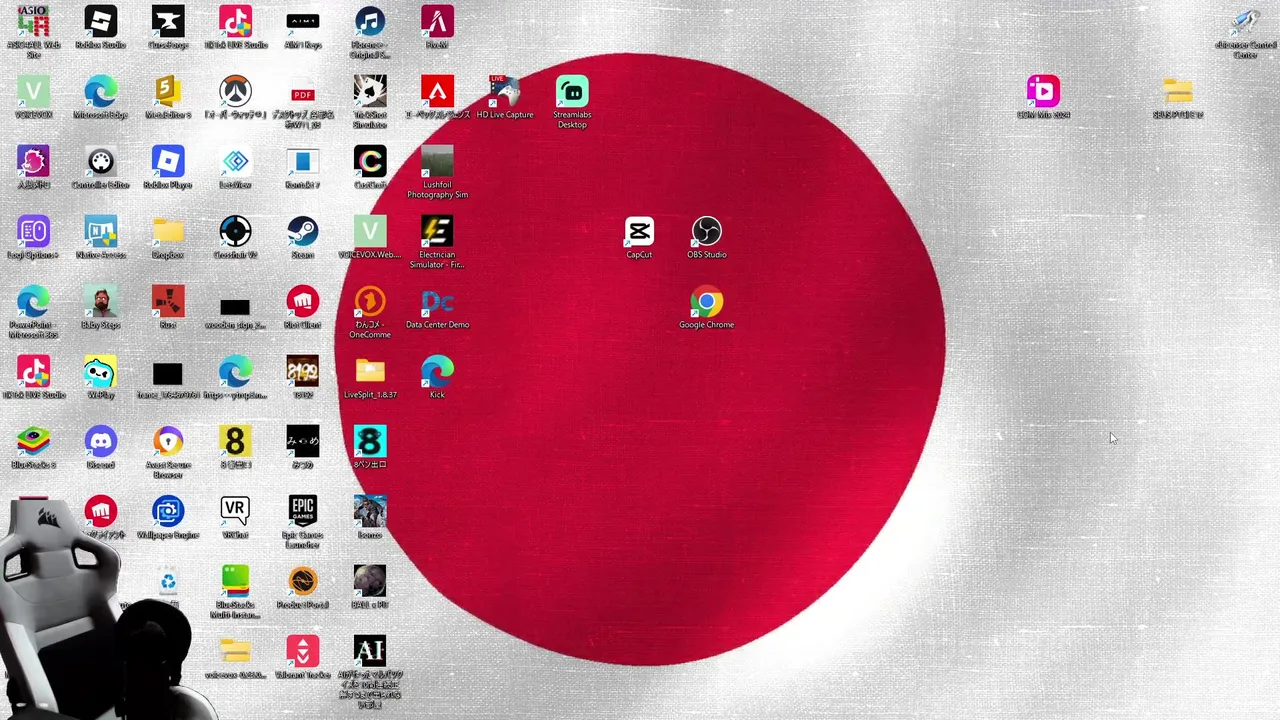This screenshot has width=1280, height=720.
Task: Select the black AI game icon
Action: 370,652
